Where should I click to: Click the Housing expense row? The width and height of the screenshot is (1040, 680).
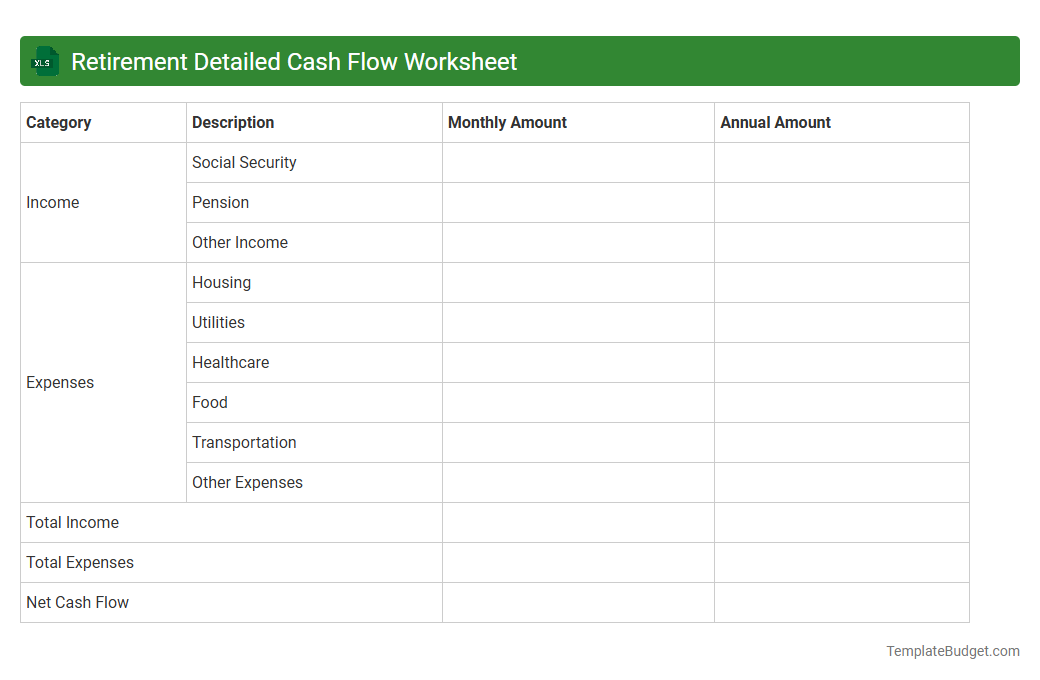pos(222,282)
